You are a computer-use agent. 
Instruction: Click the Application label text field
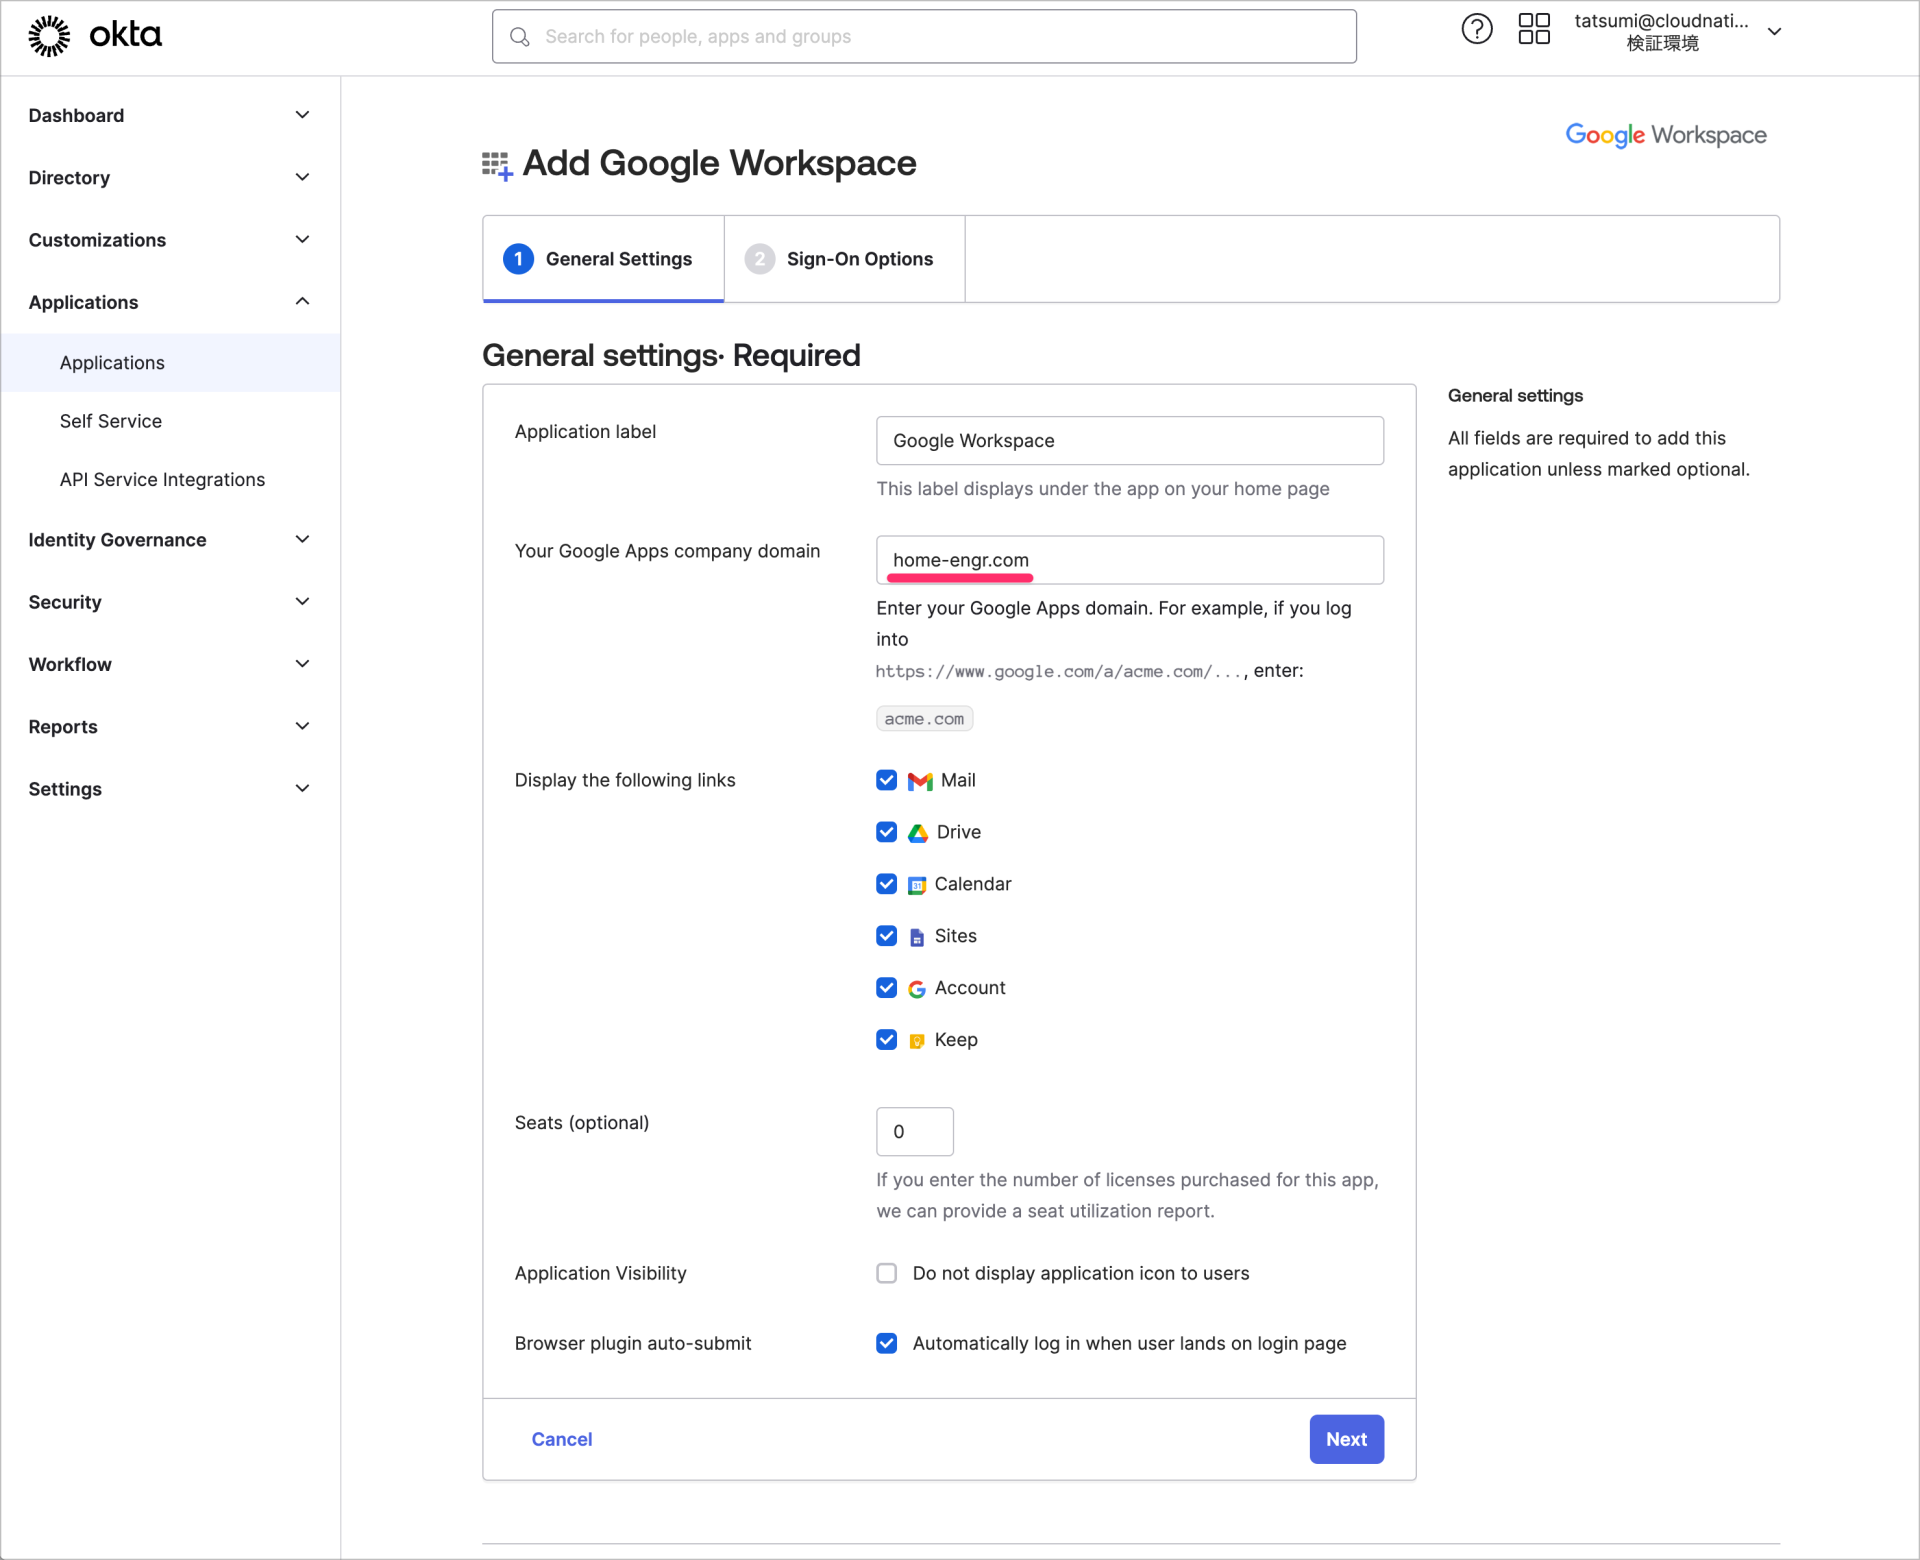(1129, 440)
